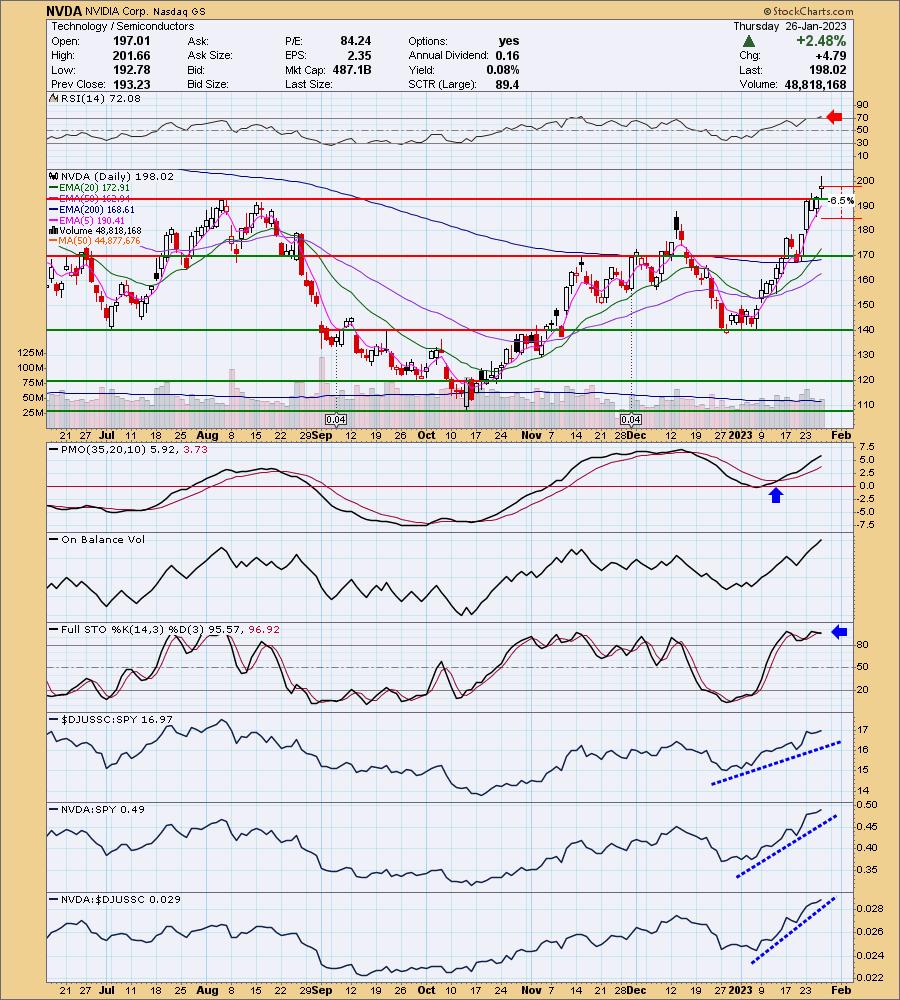Click the EMA(5) 190.41 legend entry

87,220
